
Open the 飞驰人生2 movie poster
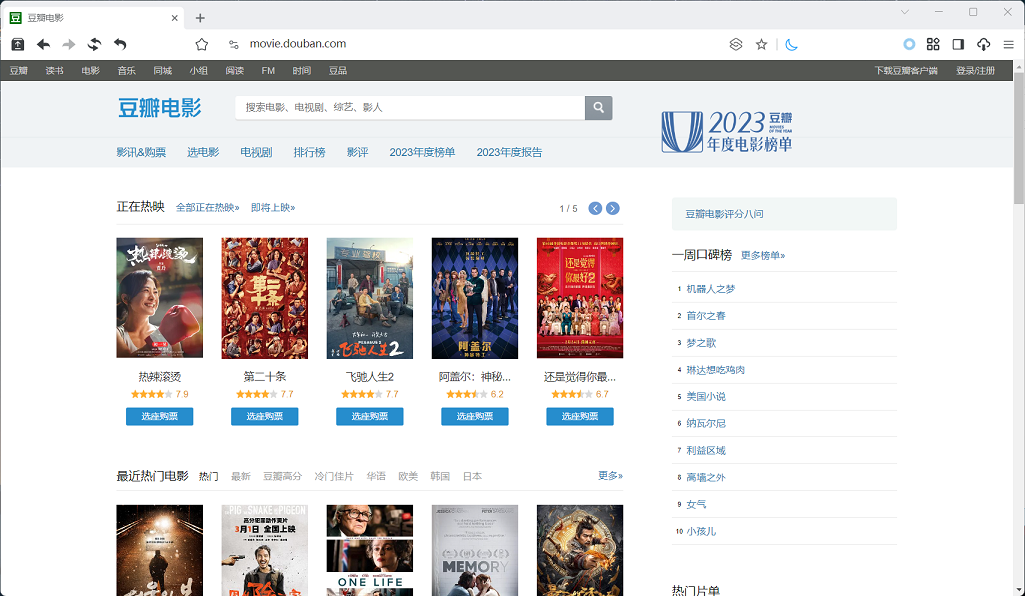[x=370, y=298]
